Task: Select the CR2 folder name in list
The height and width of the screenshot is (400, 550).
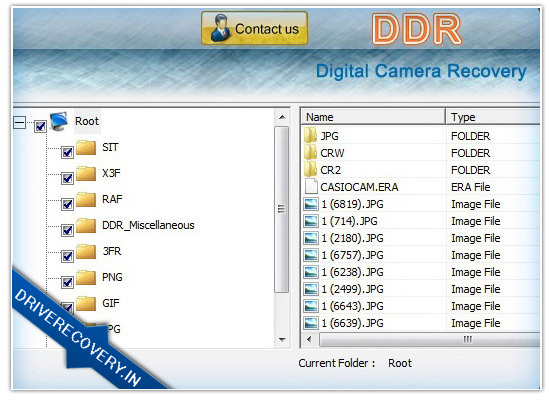Action: click(x=330, y=170)
